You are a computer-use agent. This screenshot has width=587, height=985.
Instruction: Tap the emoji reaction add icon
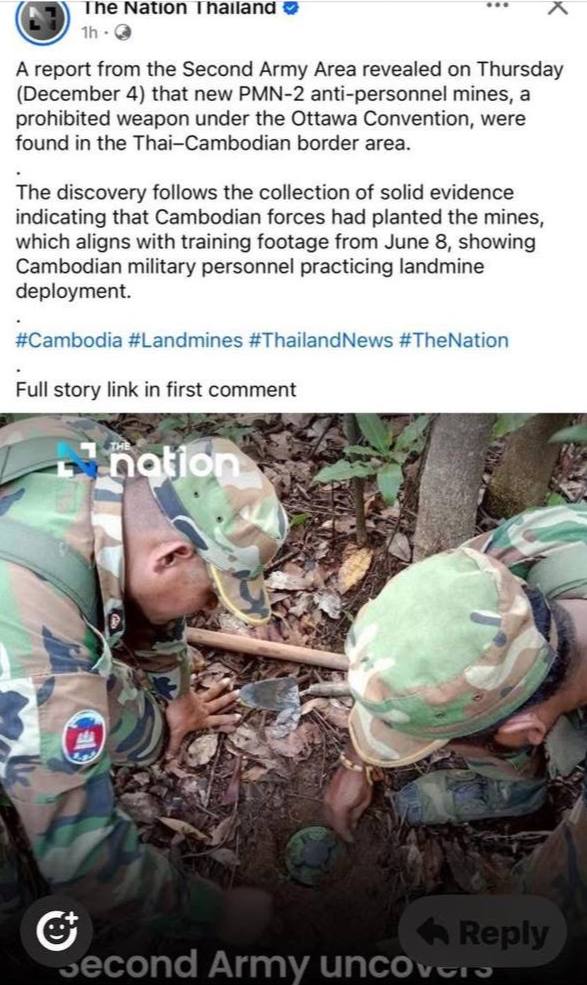57,930
